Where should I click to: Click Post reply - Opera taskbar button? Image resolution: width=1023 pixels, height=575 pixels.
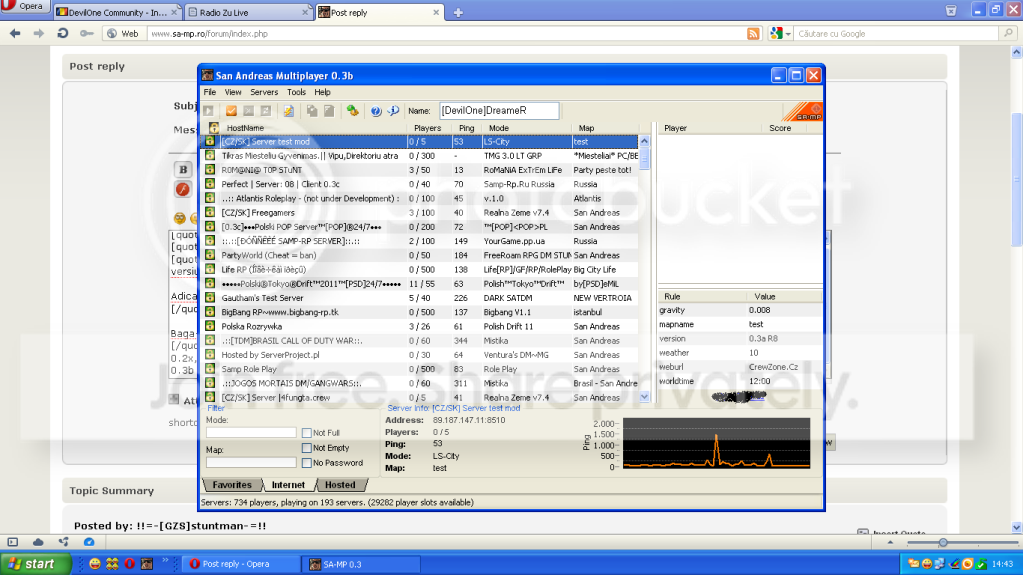click(x=241, y=564)
